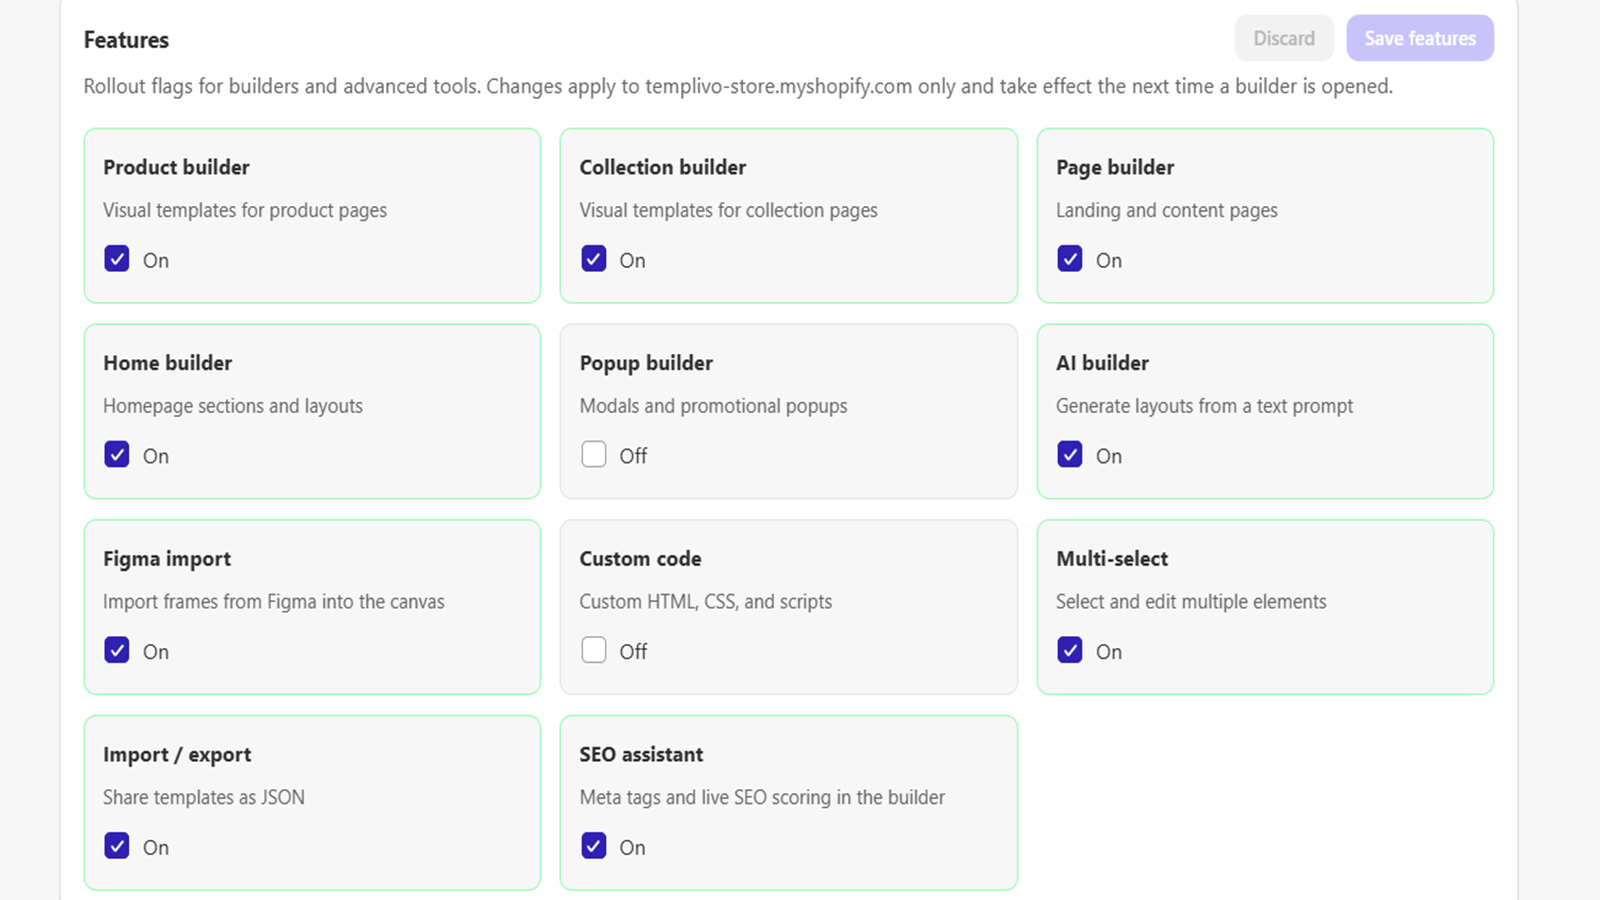Click the Save features button
This screenshot has width=1600, height=900.
click(x=1420, y=38)
